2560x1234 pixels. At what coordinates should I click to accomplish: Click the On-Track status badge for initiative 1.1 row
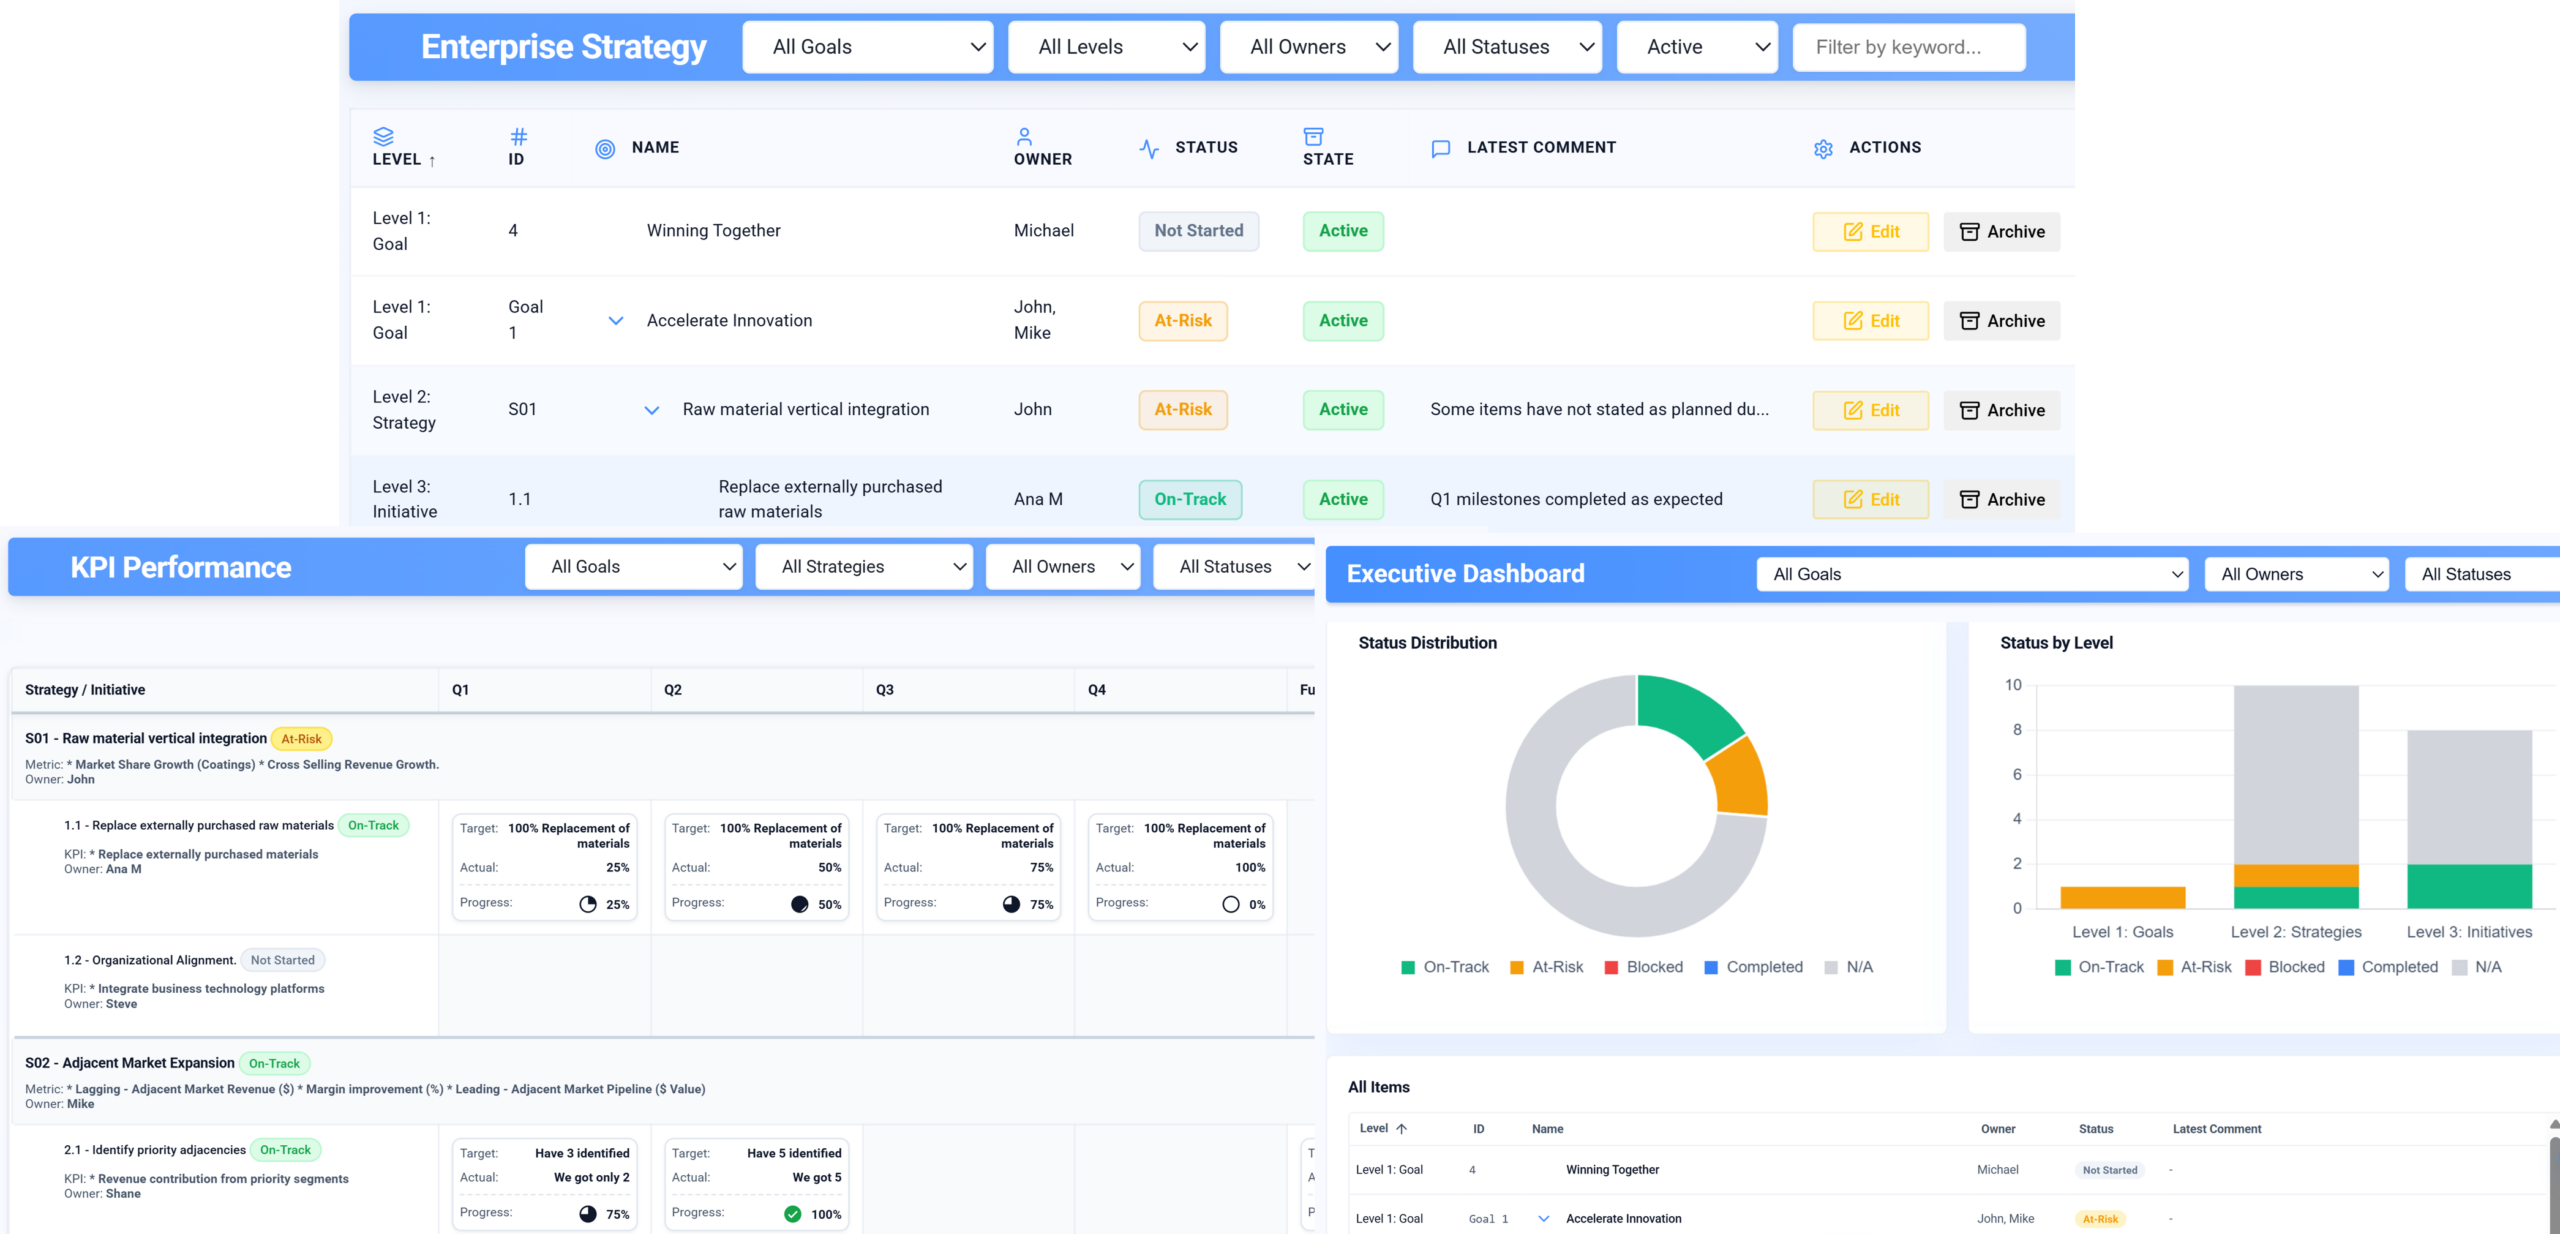click(1190, 499)
